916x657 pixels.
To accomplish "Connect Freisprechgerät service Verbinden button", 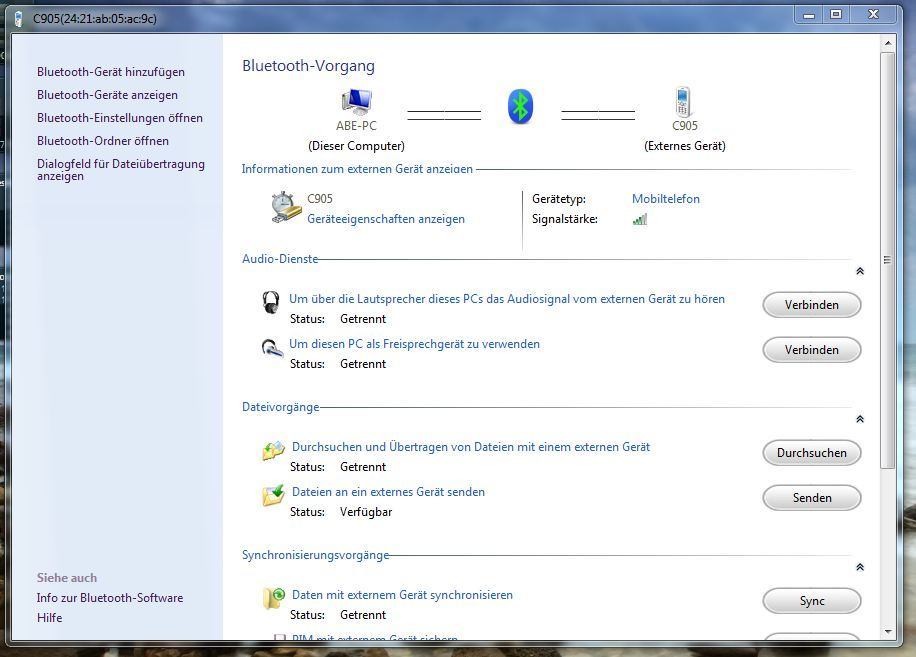I will [x=811, y=350].
